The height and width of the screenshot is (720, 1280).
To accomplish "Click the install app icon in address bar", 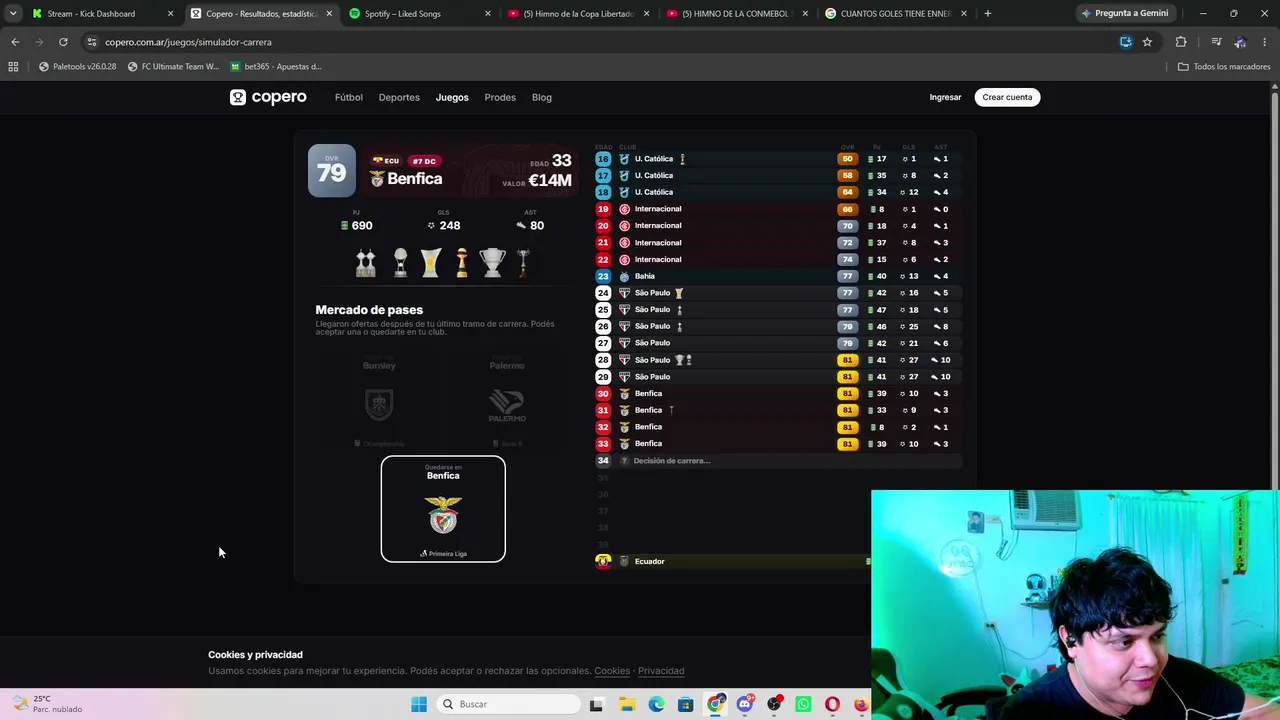I will 1126,42.
